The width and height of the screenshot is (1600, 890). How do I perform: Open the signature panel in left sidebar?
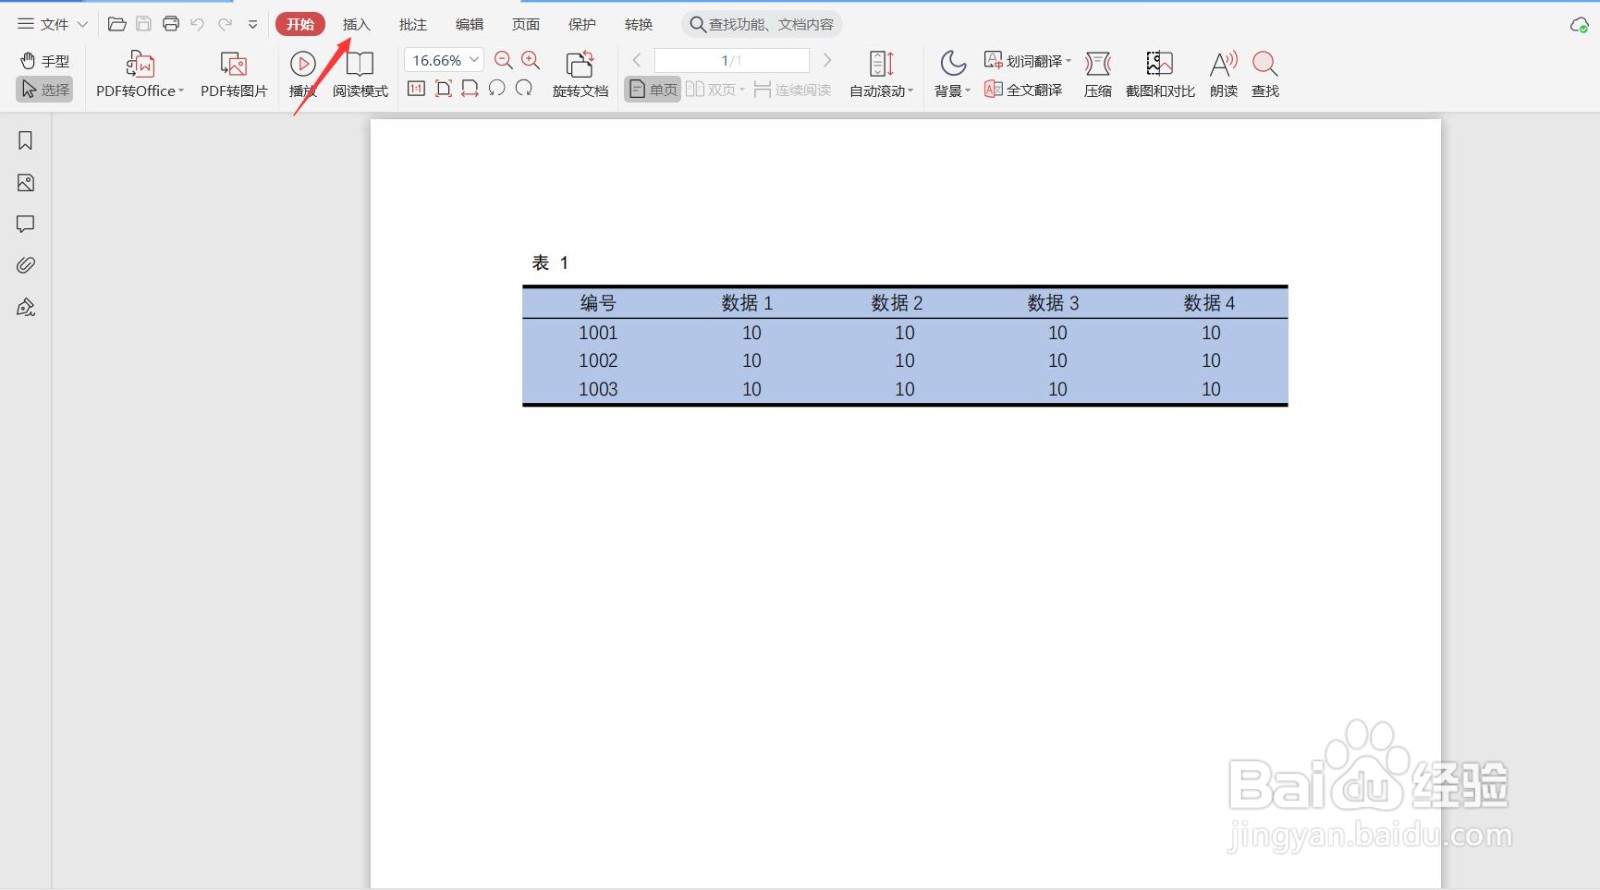(26, 307)
